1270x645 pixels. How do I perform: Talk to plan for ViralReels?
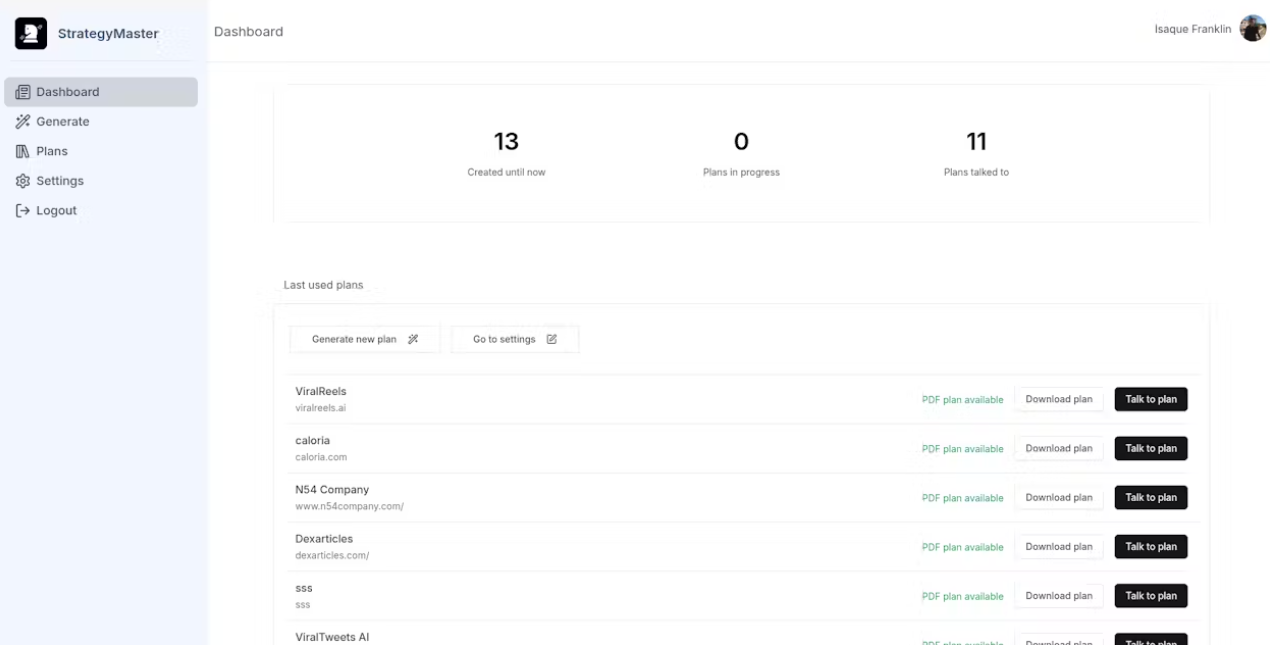1151,399
